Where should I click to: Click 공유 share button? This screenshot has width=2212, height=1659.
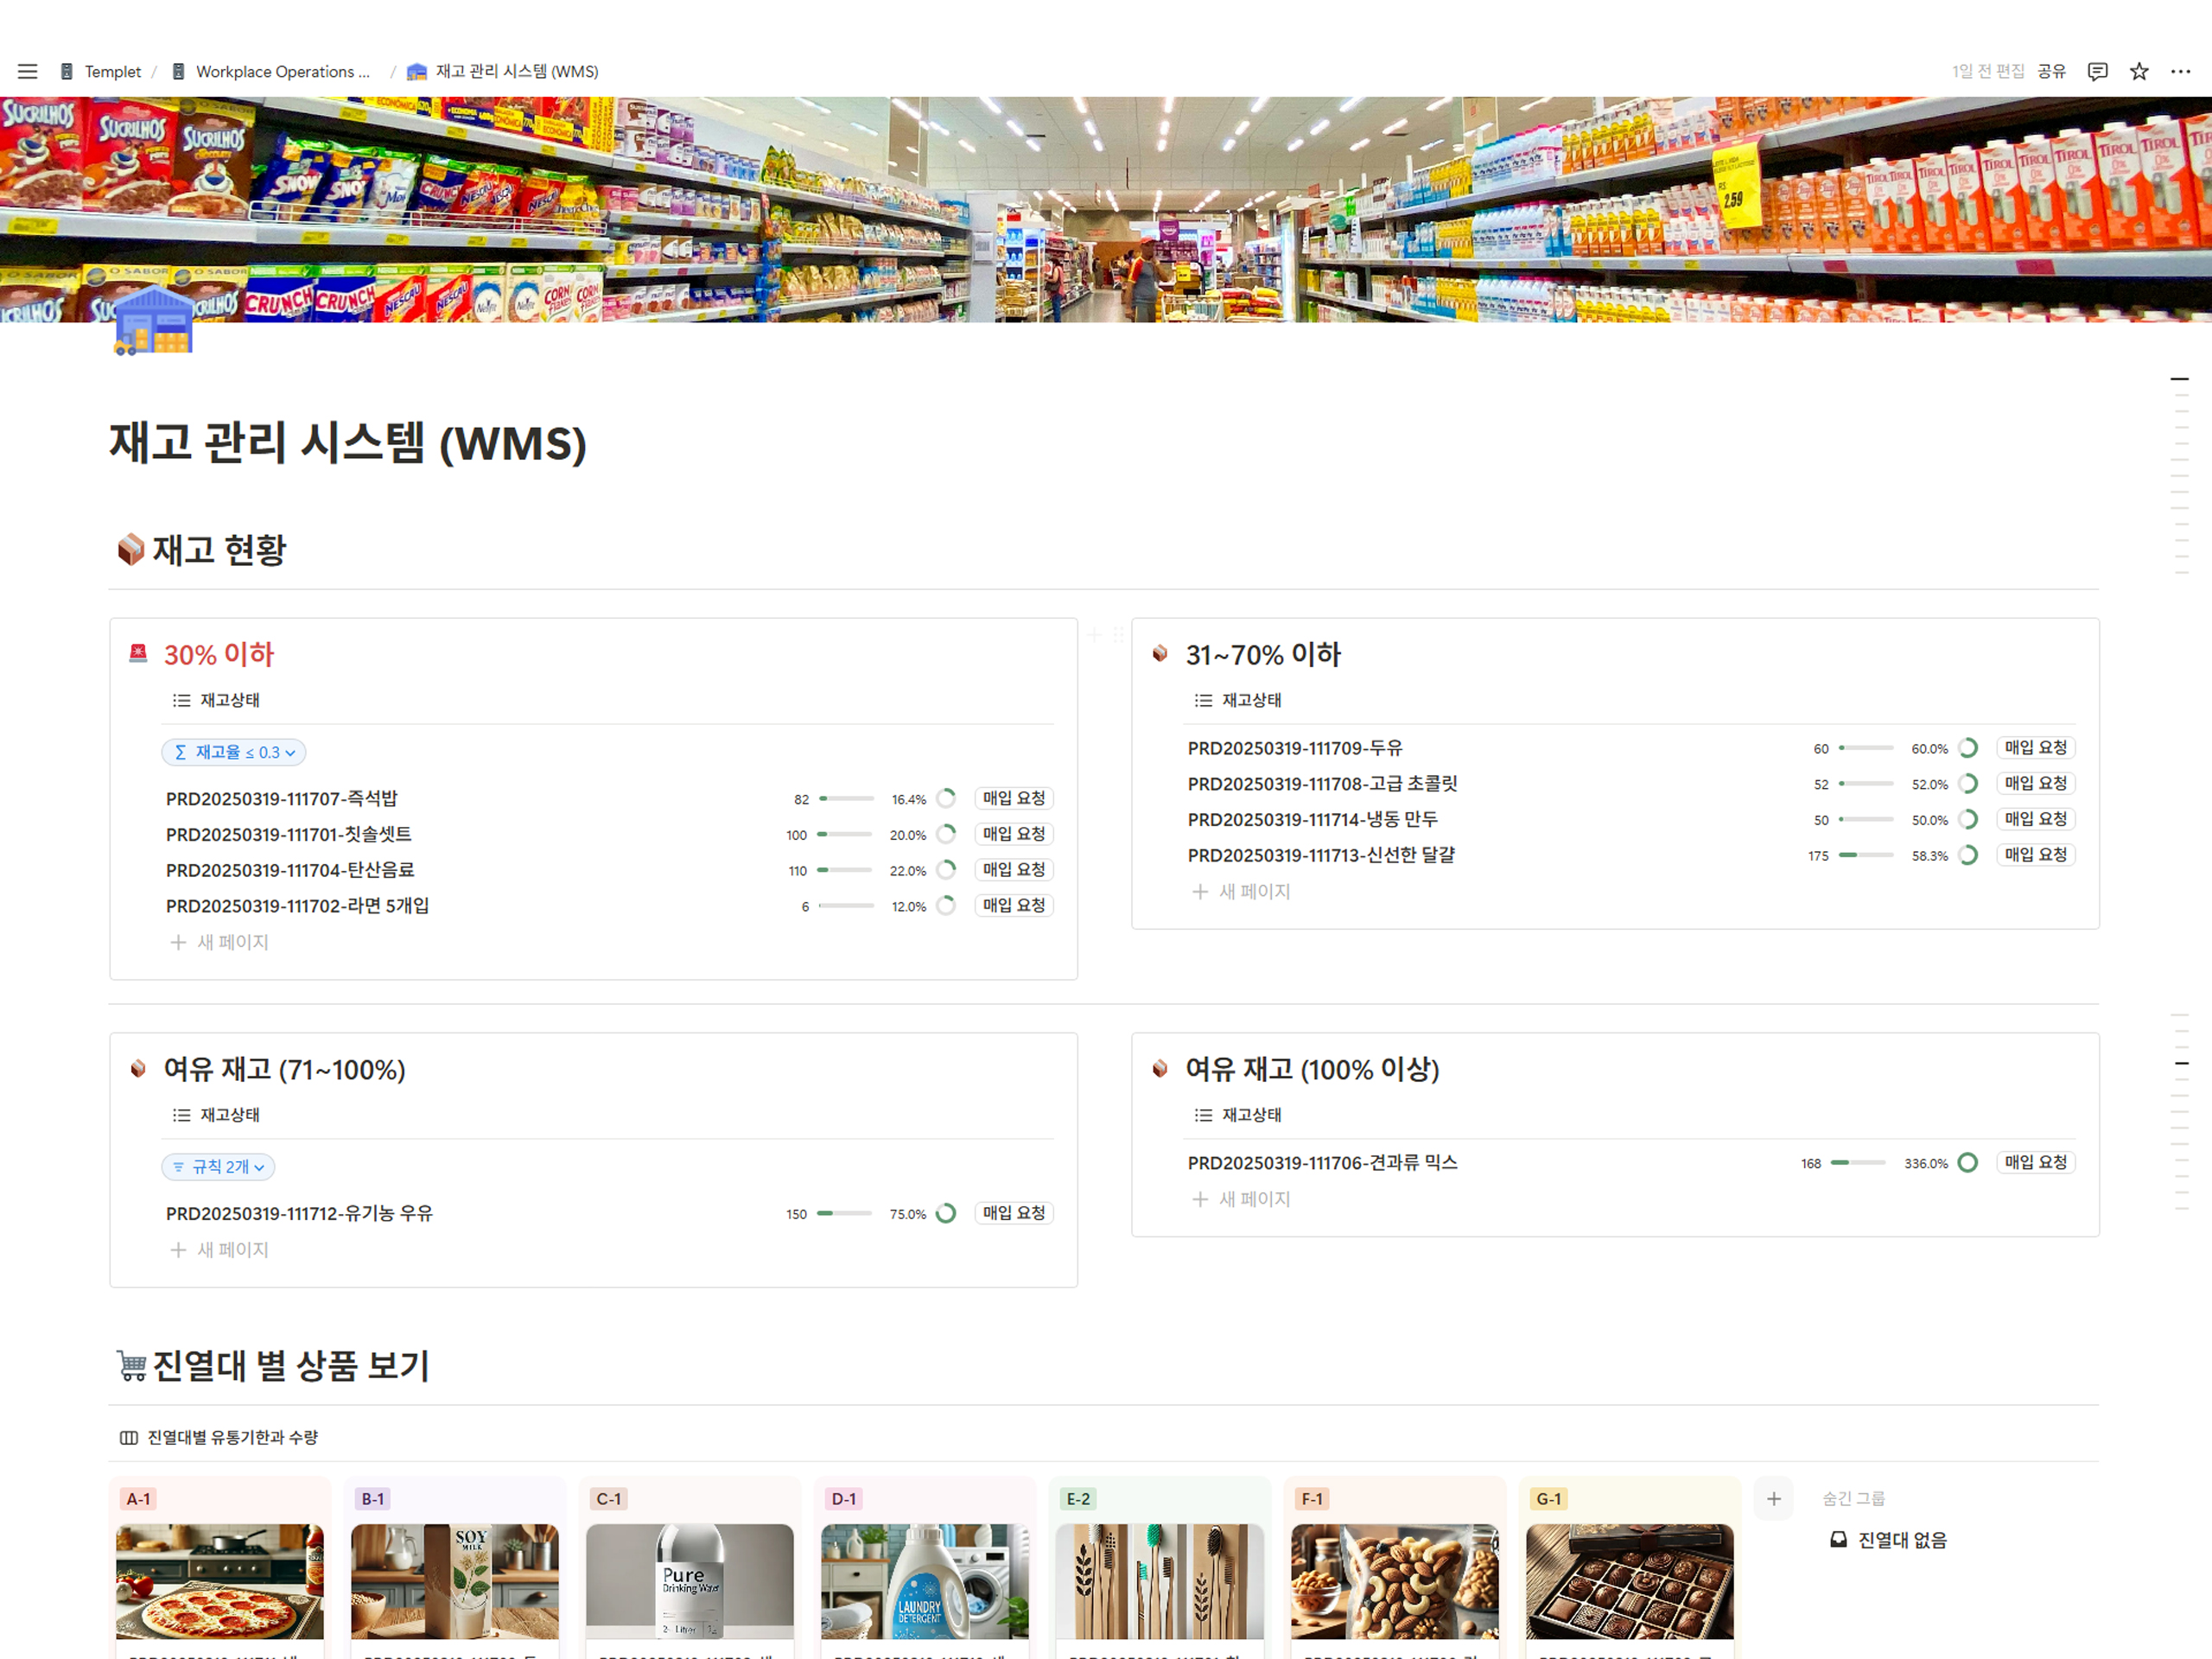[x=2051, y=71]
